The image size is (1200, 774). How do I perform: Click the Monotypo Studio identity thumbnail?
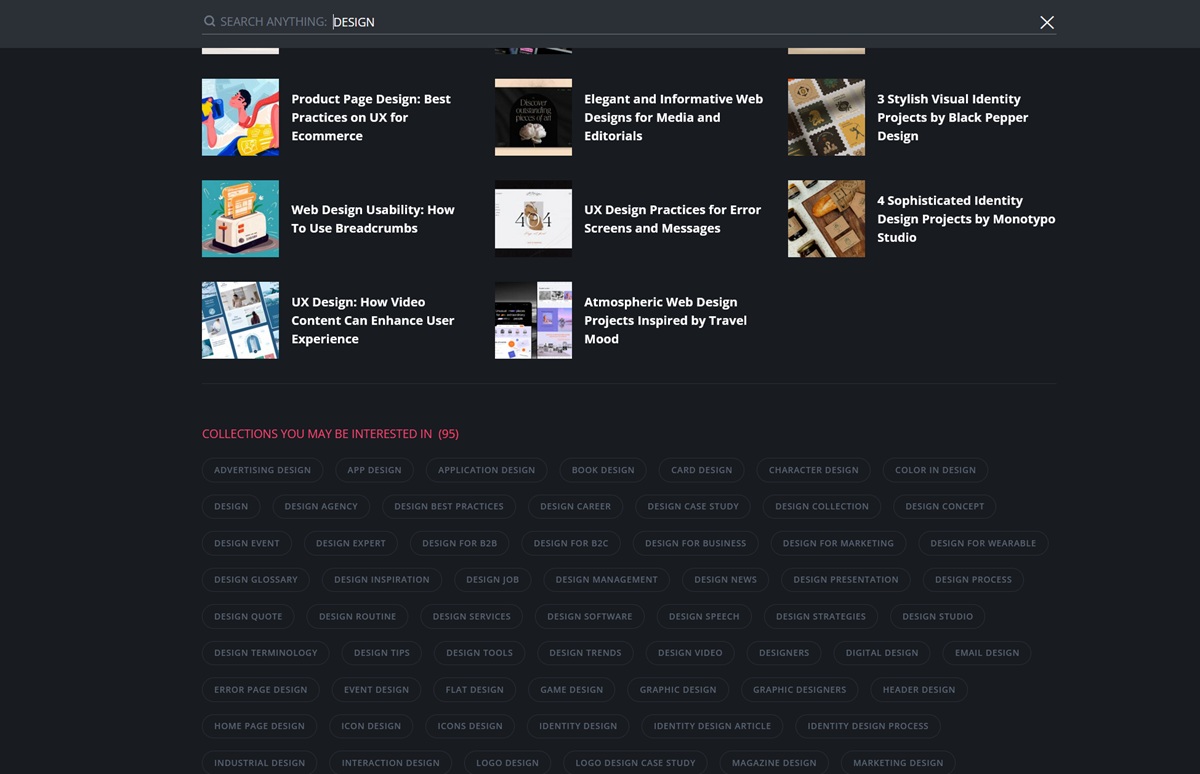(826, 219)
